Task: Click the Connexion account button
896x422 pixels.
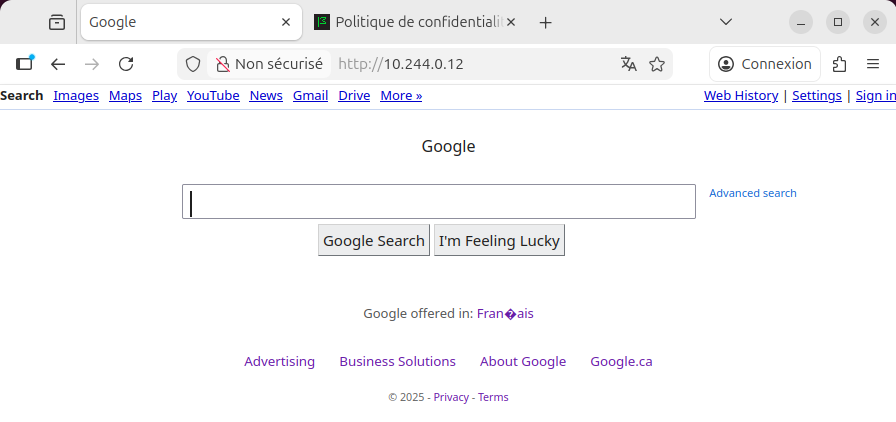Action: click(765, 64)
